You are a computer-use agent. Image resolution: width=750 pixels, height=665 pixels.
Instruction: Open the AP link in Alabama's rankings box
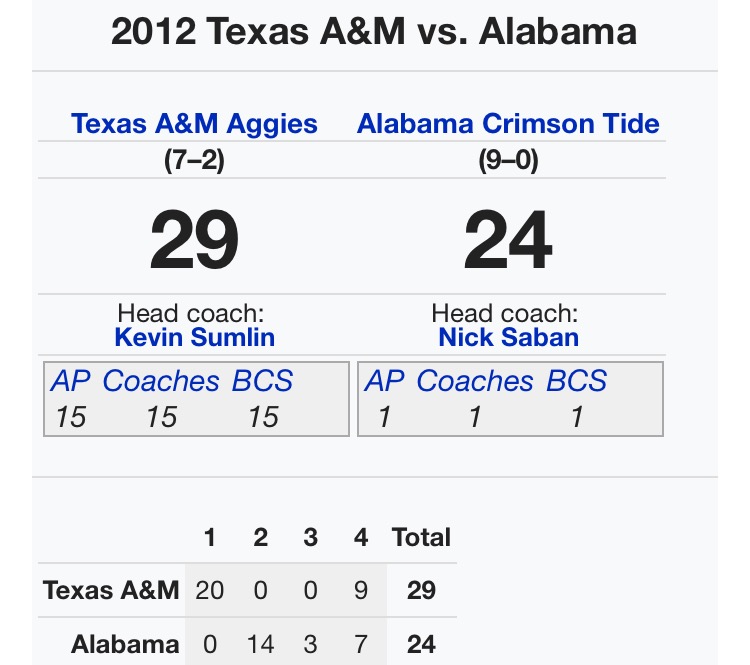[x=385, y=381]
